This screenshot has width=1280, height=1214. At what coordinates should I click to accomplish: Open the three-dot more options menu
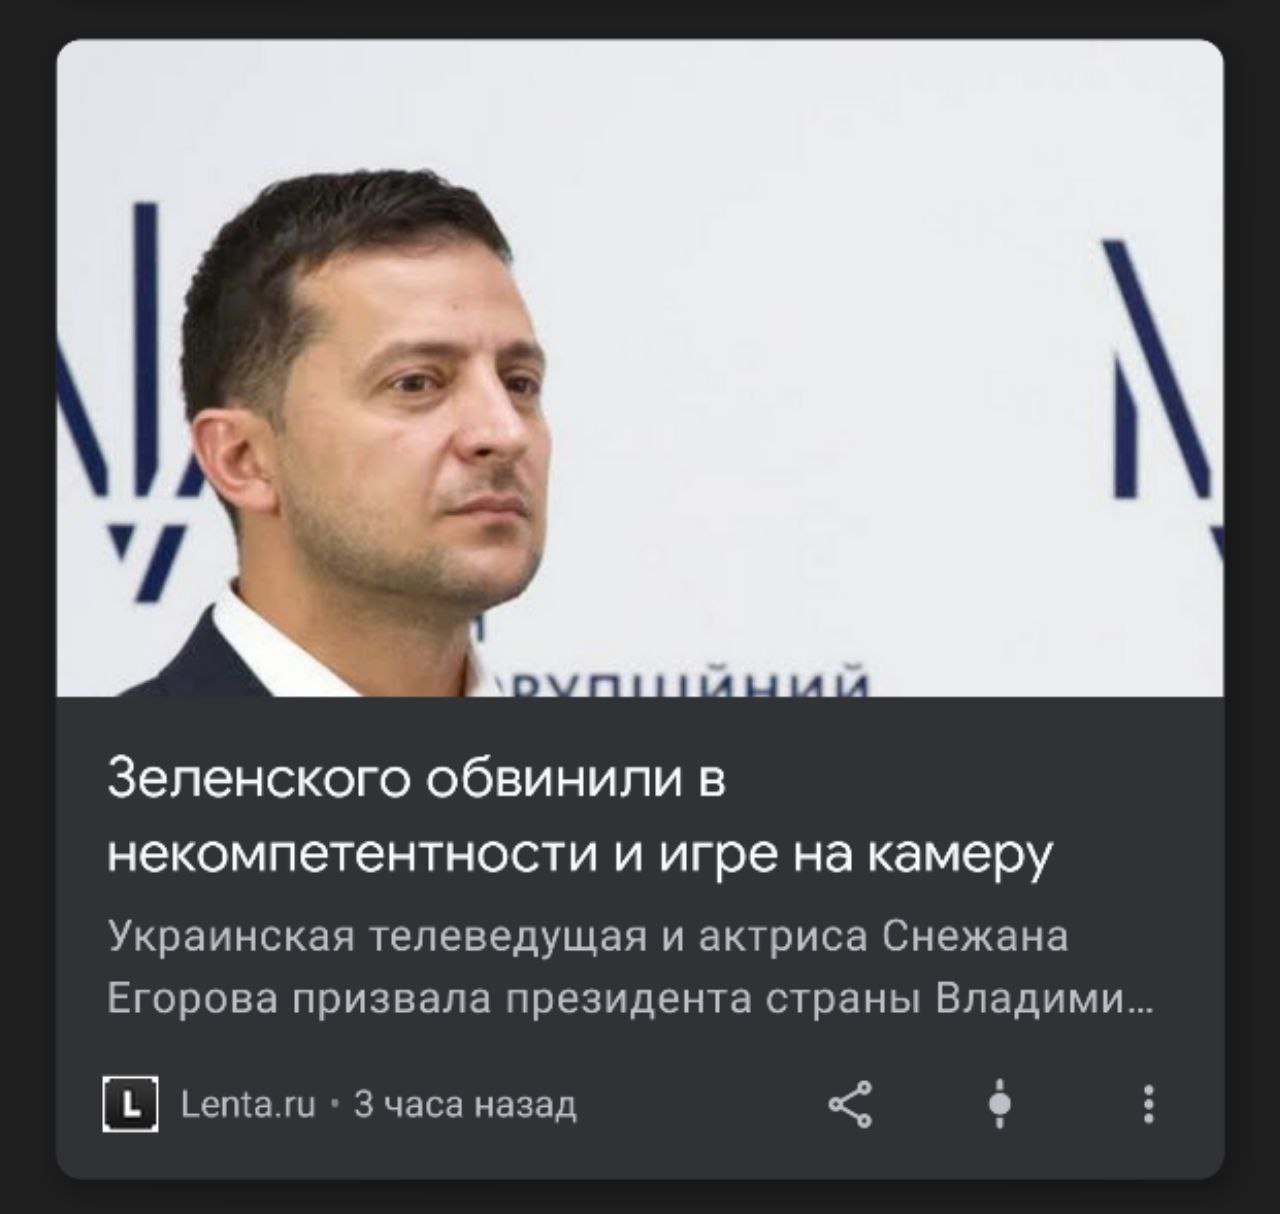(1149, 1105)
